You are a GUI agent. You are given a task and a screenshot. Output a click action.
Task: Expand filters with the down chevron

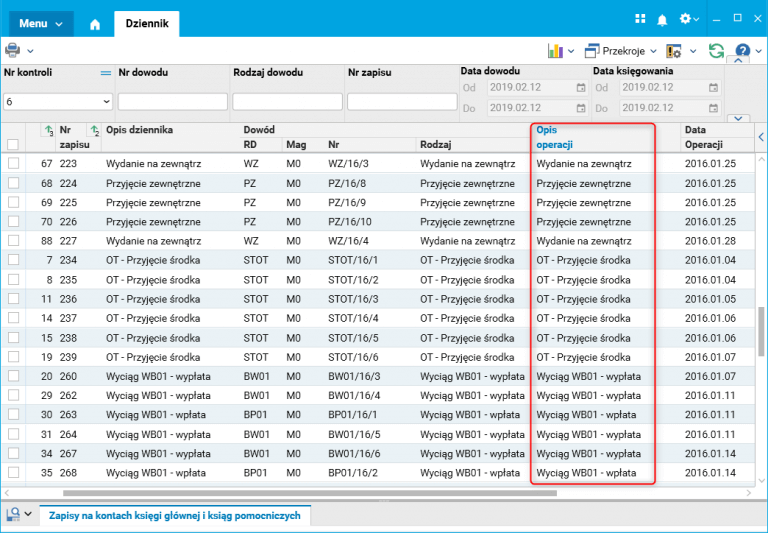(x=739, y=118)
